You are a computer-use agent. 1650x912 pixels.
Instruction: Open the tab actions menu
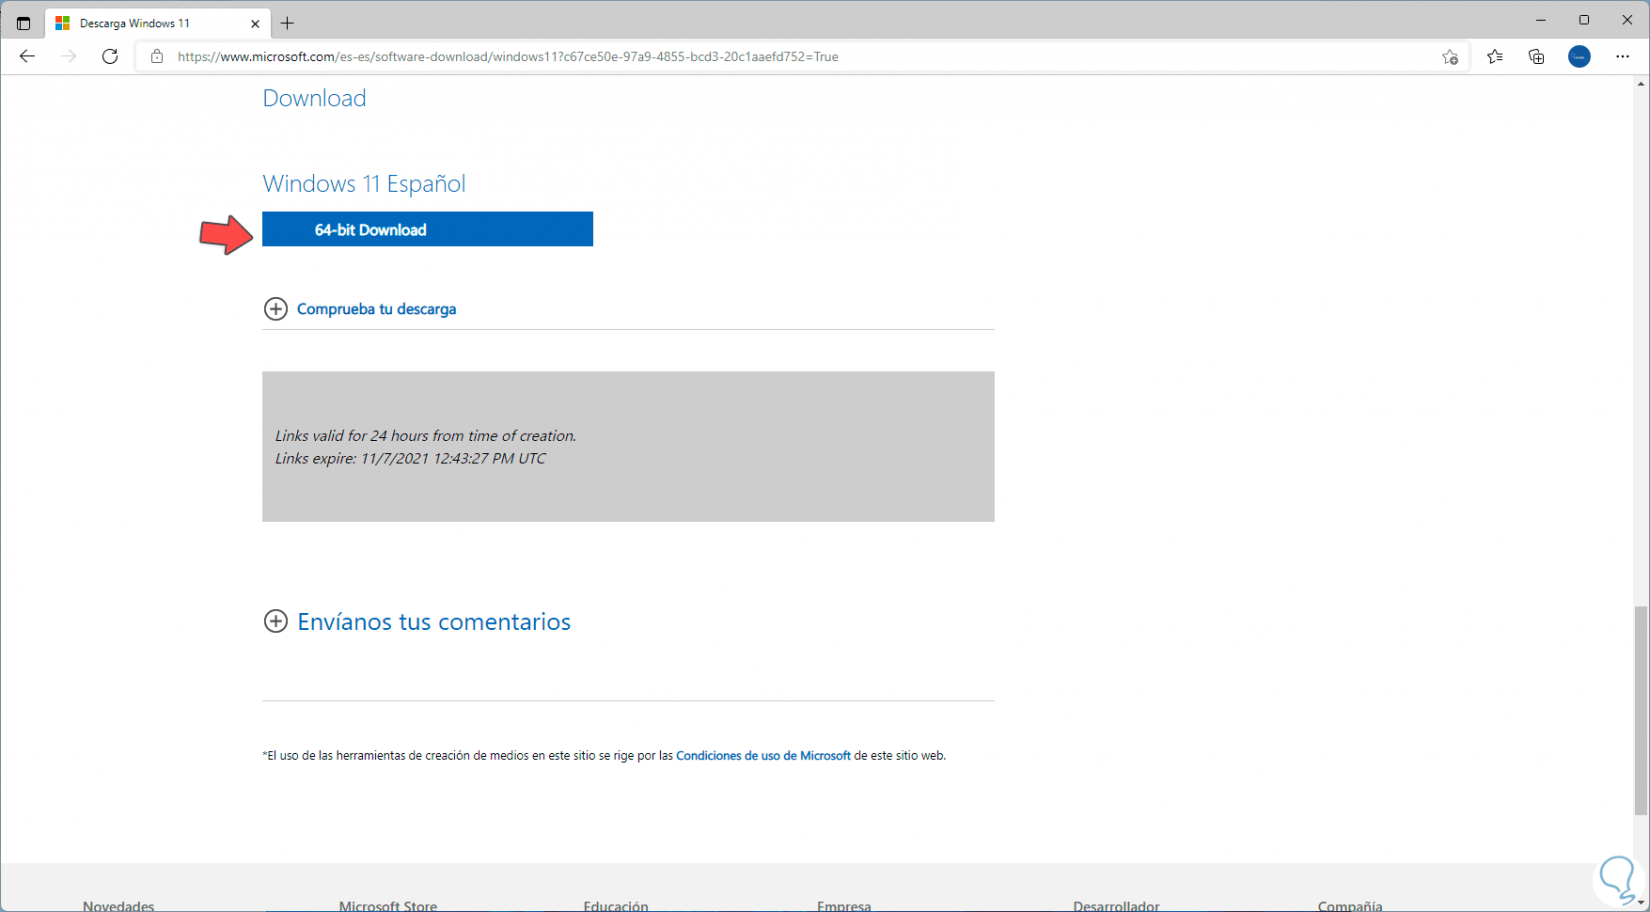(x=23, y=23)
